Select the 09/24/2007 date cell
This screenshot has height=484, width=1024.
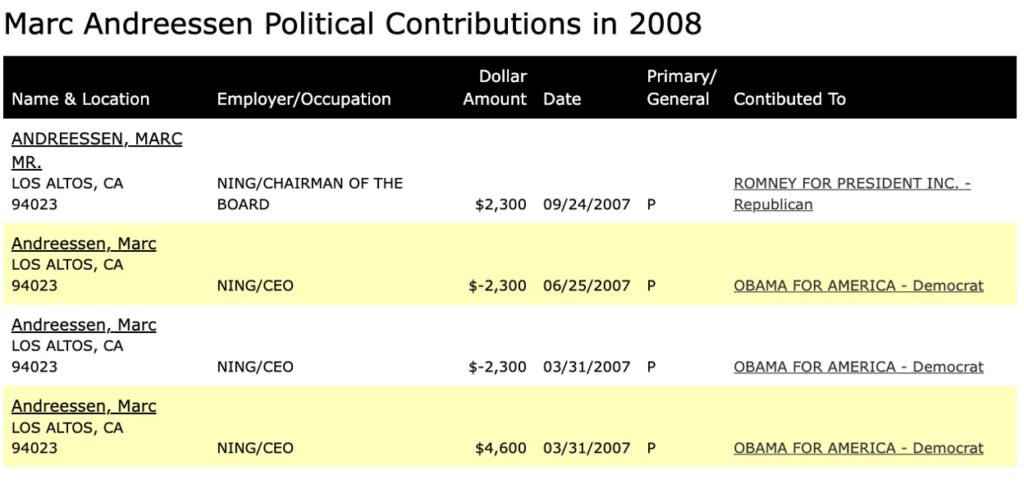point(587,205)
